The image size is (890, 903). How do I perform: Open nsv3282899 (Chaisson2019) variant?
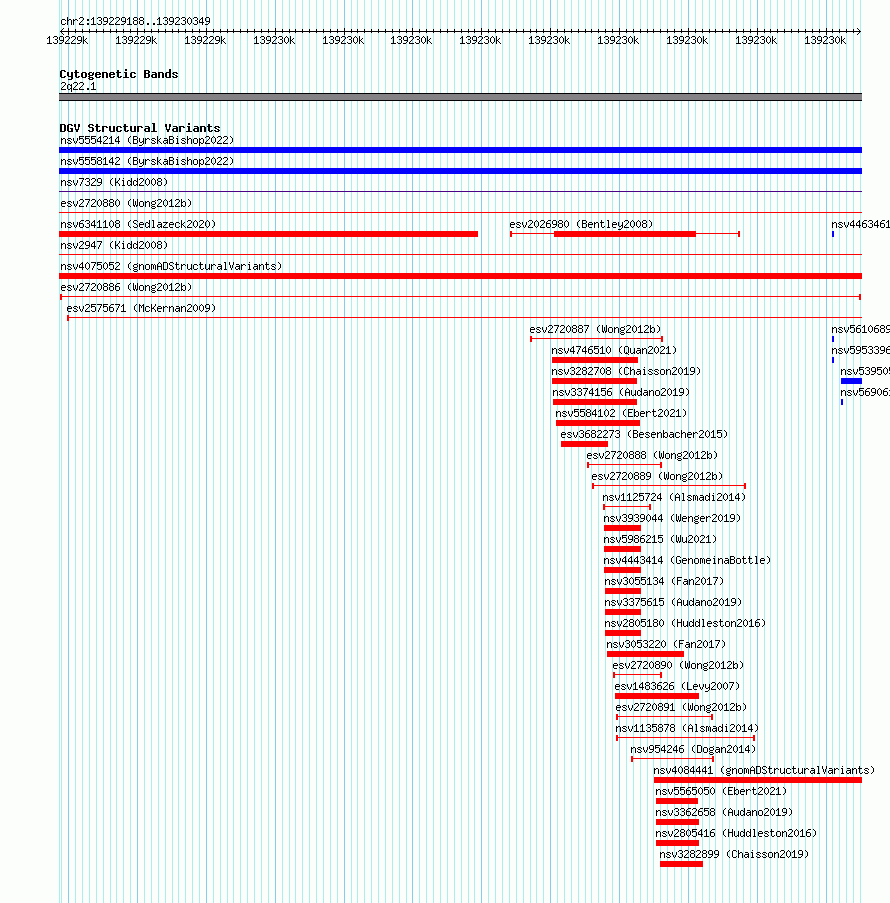[734, 855]
